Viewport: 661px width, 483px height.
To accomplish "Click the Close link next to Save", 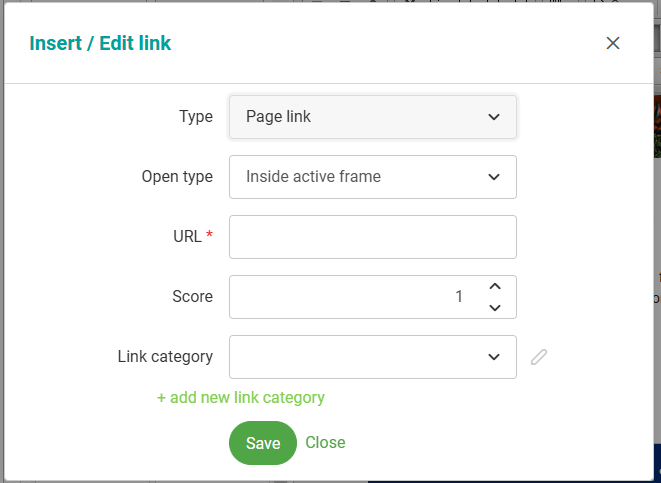I will (325, 443).
